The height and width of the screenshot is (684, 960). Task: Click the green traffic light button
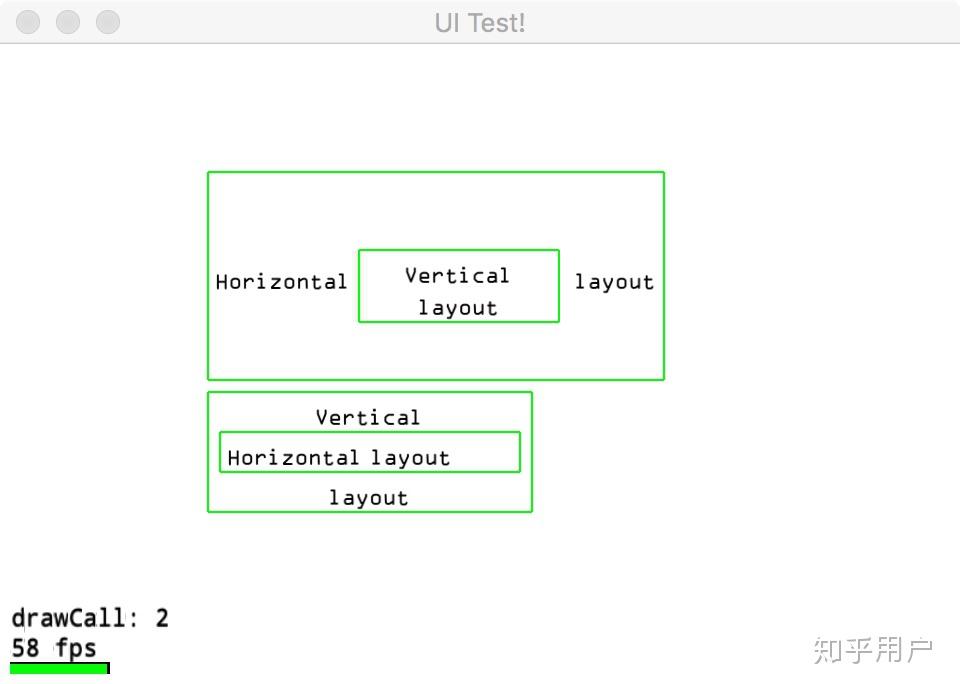pos(107,22)
